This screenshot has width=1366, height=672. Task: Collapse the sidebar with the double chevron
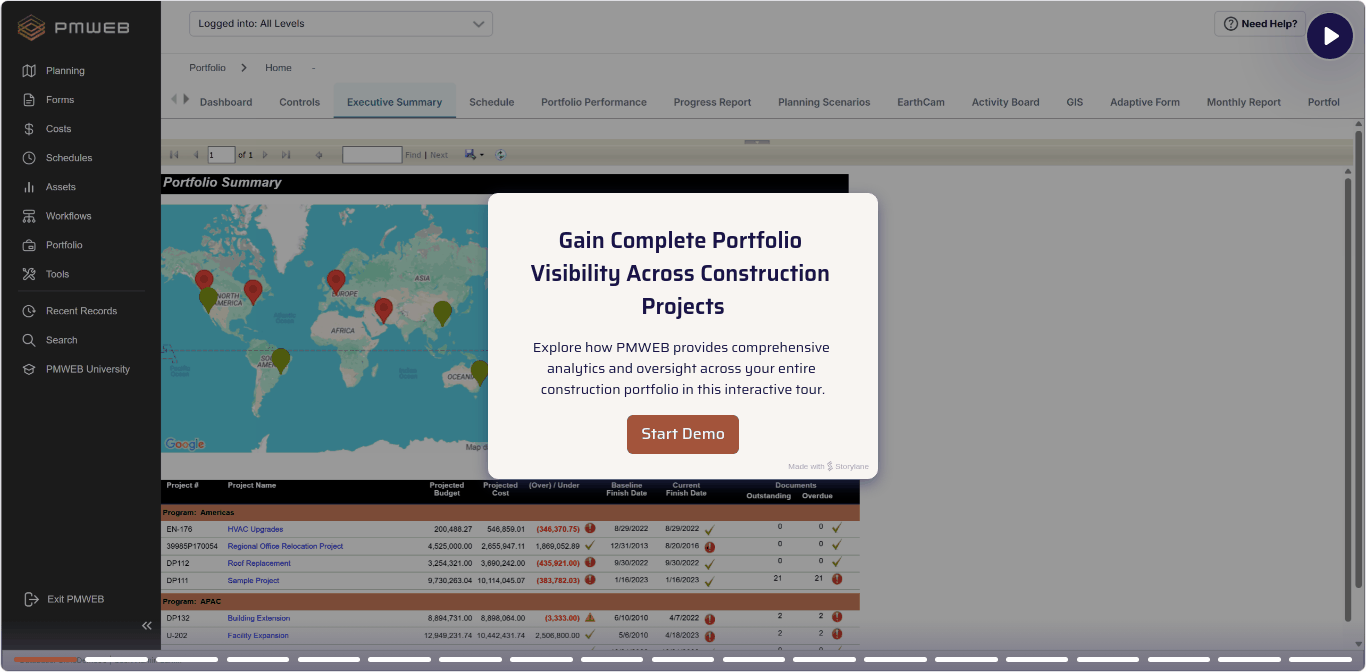[147, 625]
